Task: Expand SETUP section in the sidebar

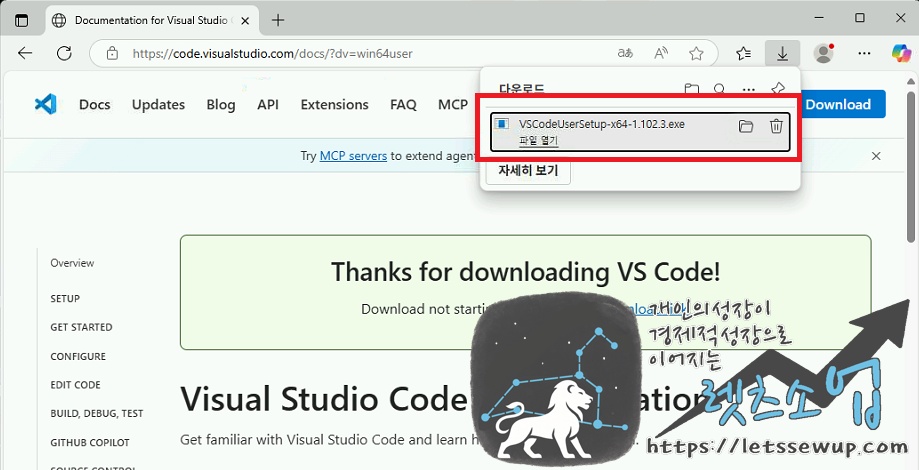Action: pos(65,298)
